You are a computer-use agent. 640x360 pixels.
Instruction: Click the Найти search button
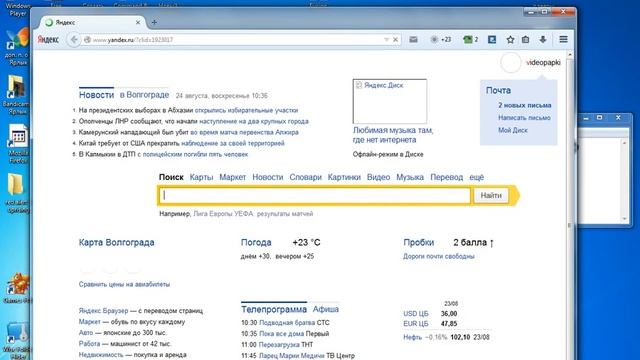[491, 196]
